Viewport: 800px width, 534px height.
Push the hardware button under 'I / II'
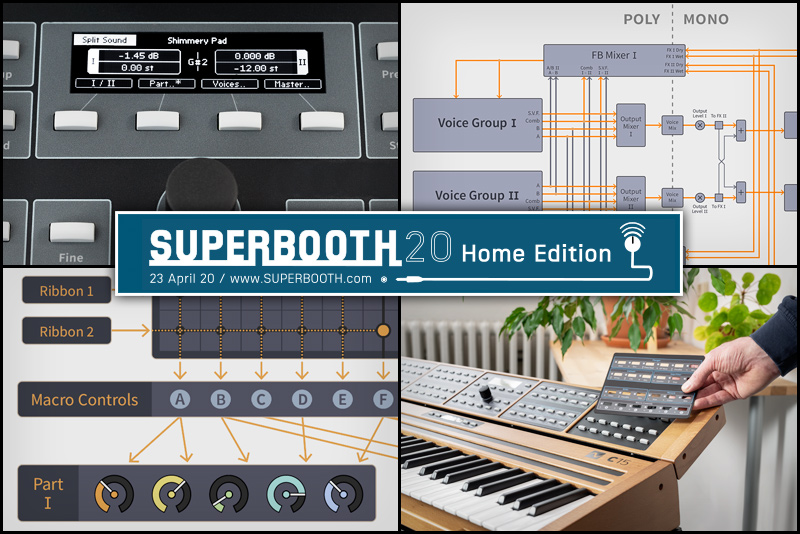click(76, 121)
